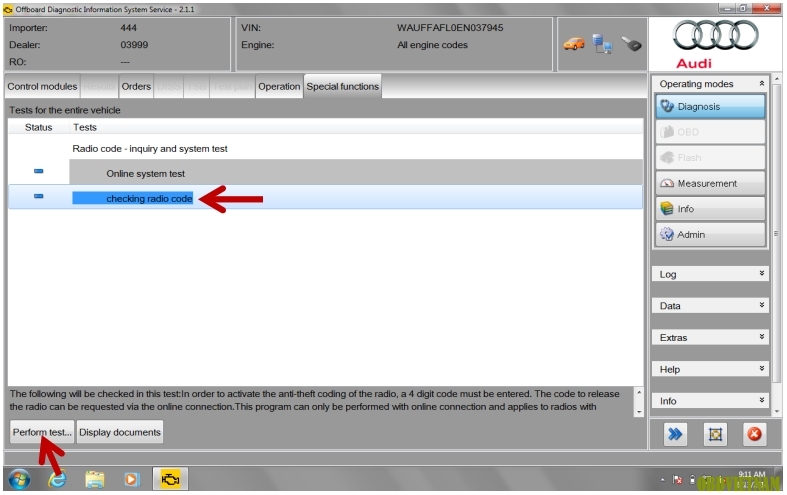Viewport: 787px width, 495px height.
Task: Click the fullscreen frame icon
Action: pos(715,434)
